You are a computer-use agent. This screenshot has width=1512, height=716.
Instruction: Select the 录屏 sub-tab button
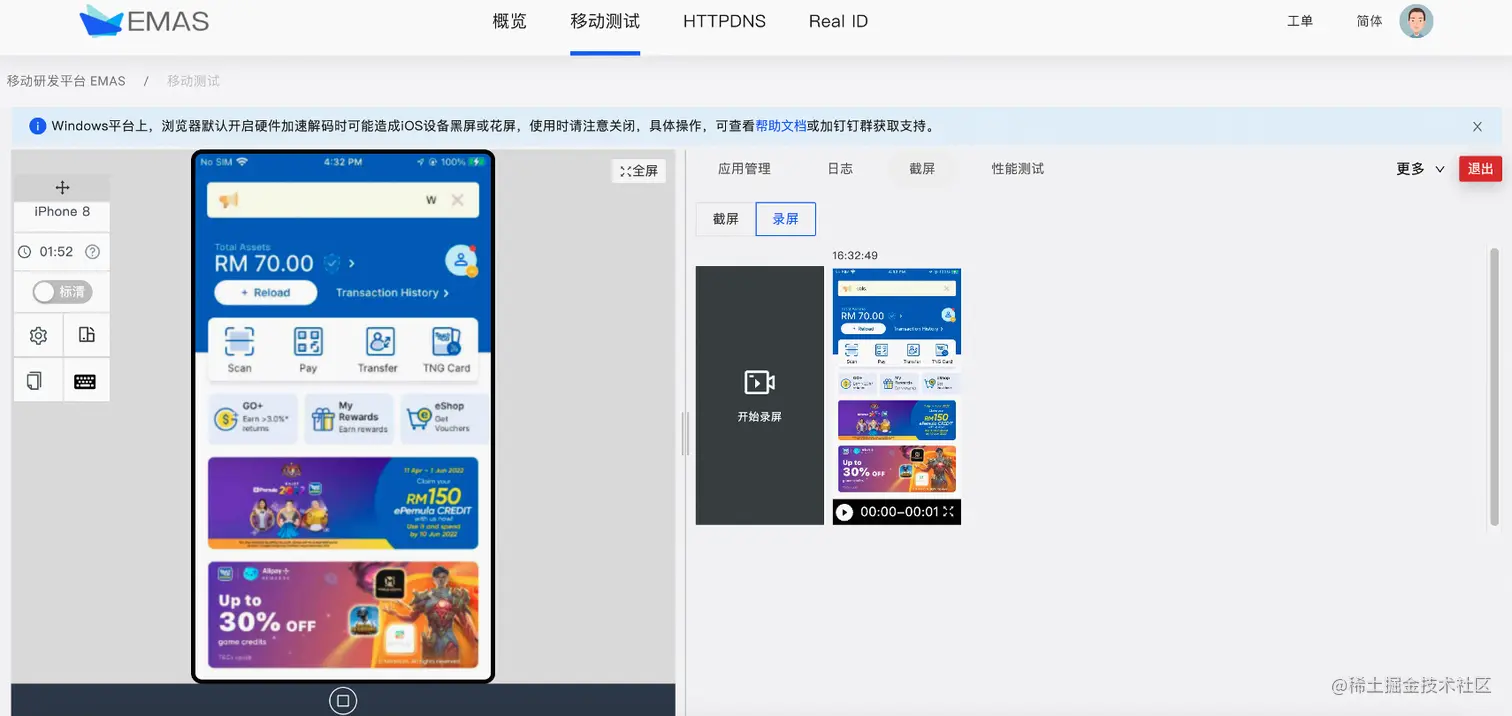(x=786, y=219)
